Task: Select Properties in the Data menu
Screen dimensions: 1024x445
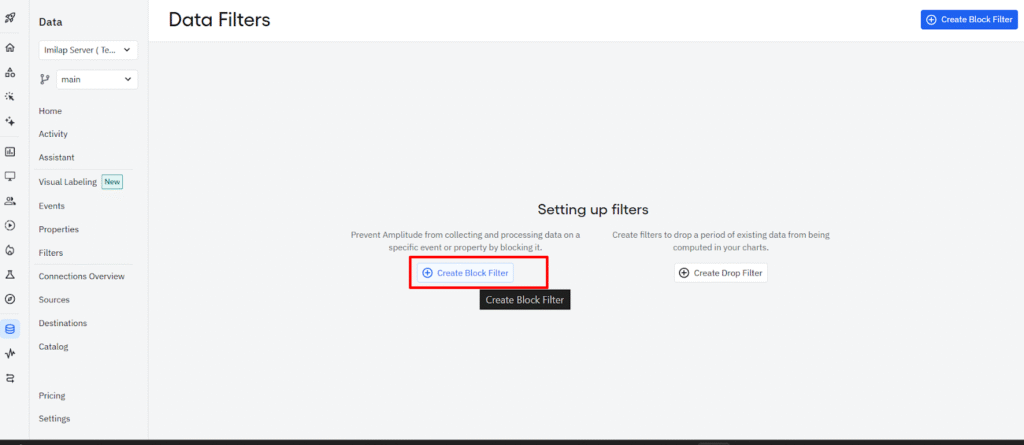Action: 58,229
